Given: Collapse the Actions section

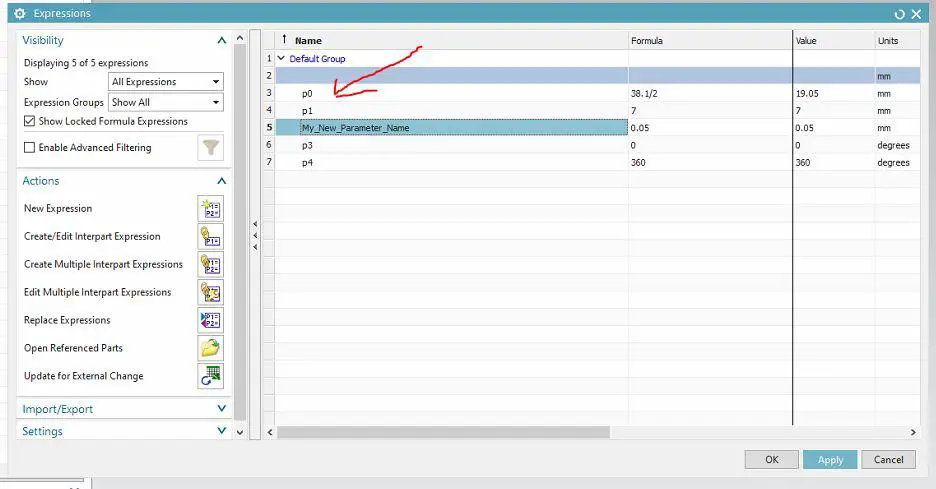Looking at the screenshot, I should pyautogui.click(x=221, y=181).
